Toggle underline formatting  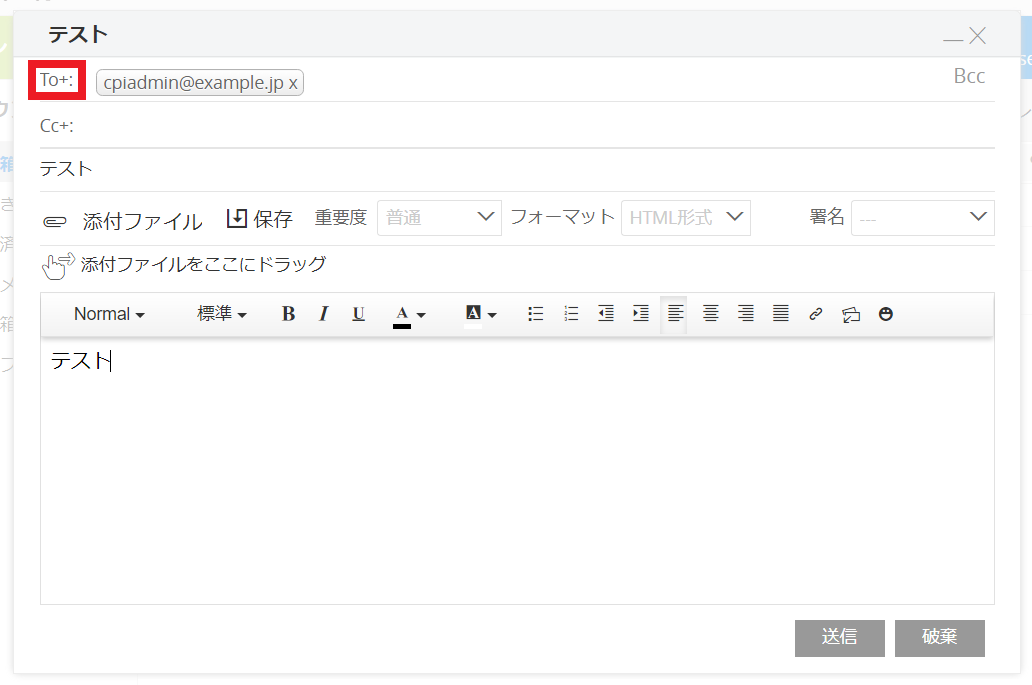[358, 314]
